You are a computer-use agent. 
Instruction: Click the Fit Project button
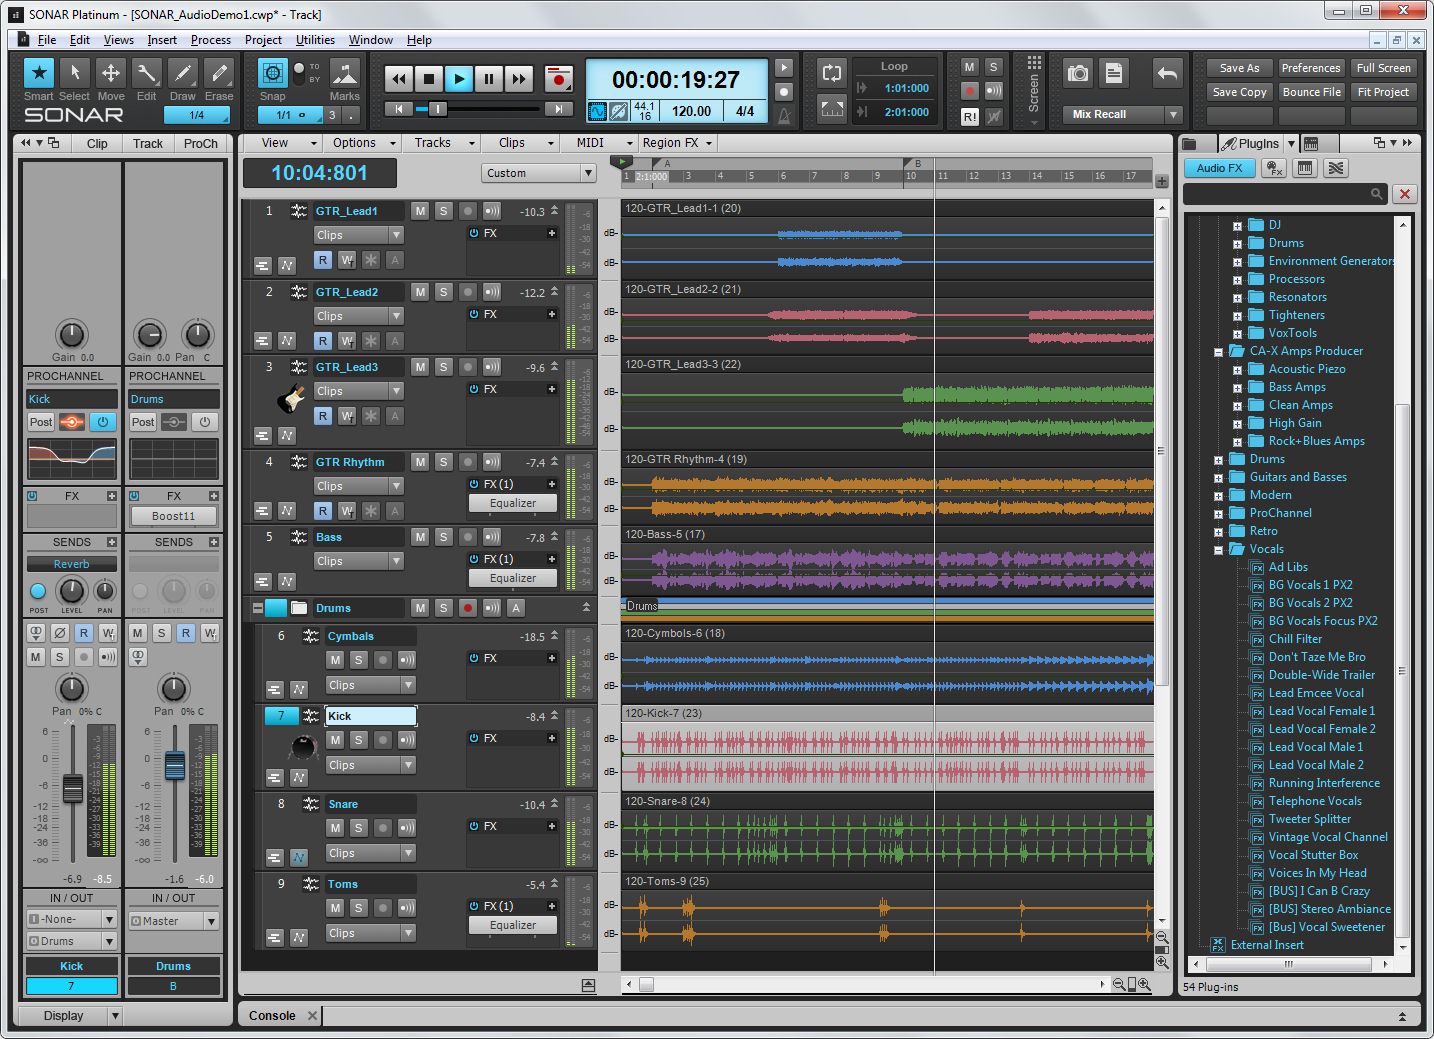pyautogui.click(x=1383, y=92)
